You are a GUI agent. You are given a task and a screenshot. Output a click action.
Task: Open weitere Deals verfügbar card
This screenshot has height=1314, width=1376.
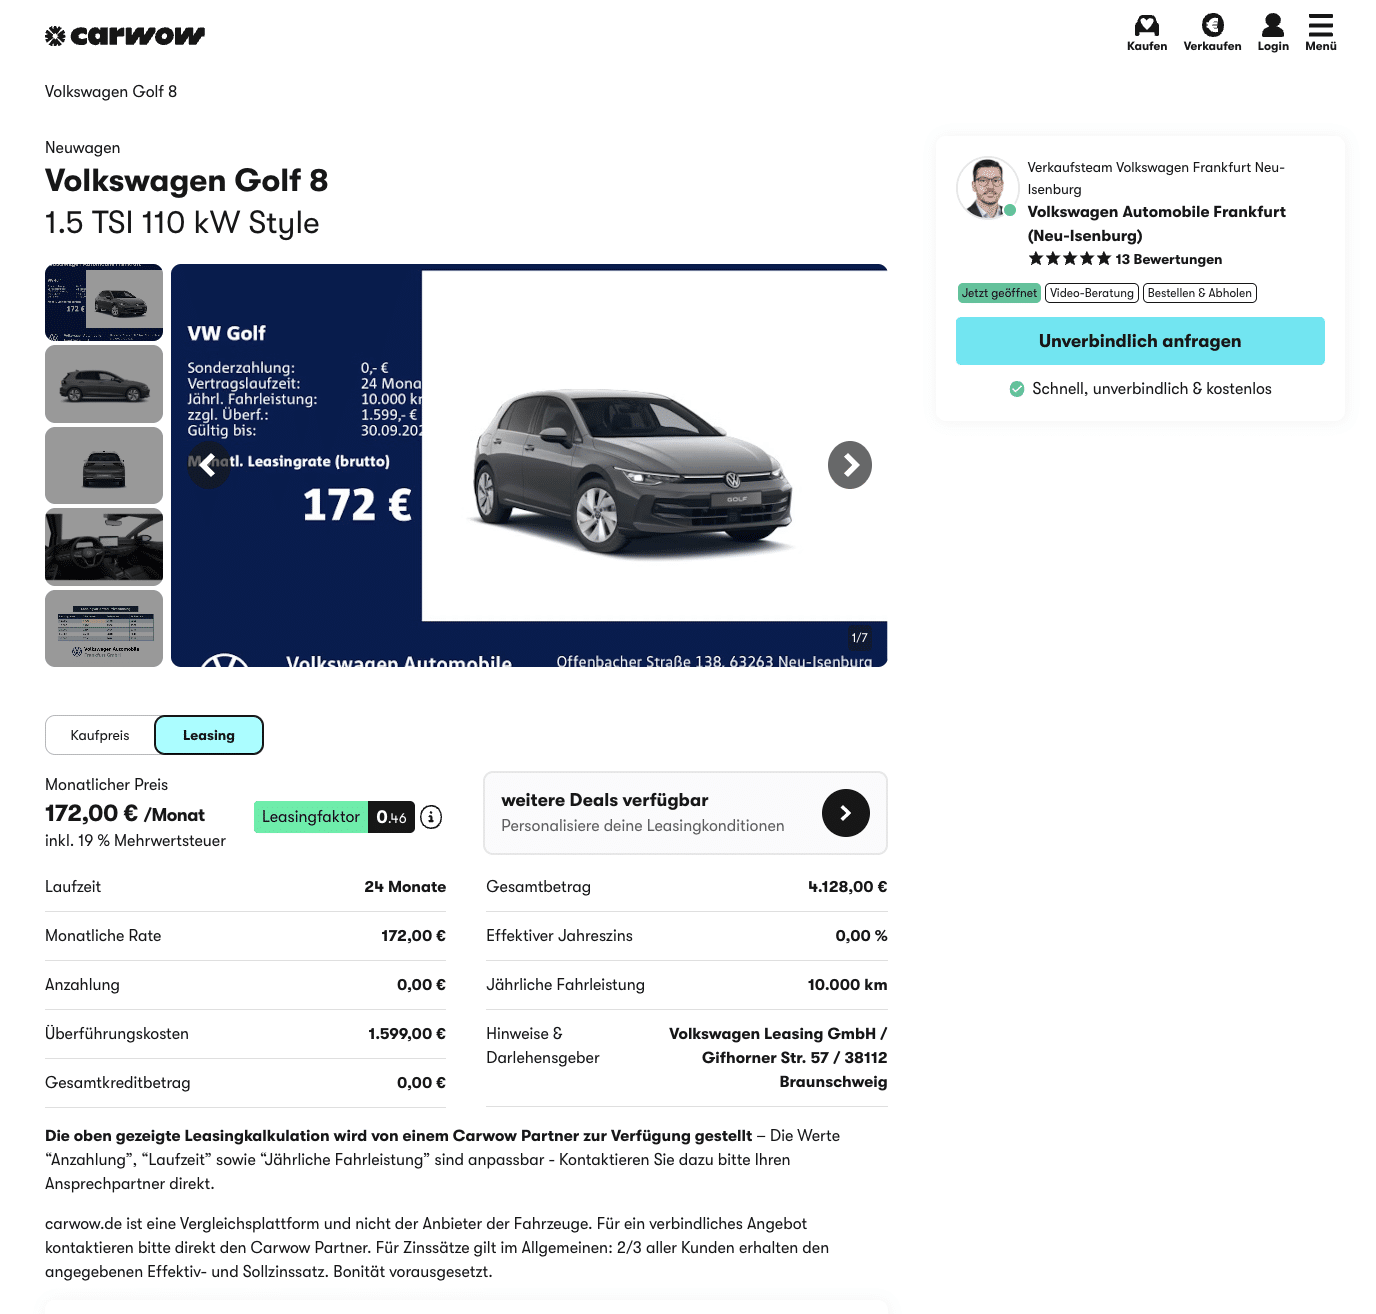[685, 813]
